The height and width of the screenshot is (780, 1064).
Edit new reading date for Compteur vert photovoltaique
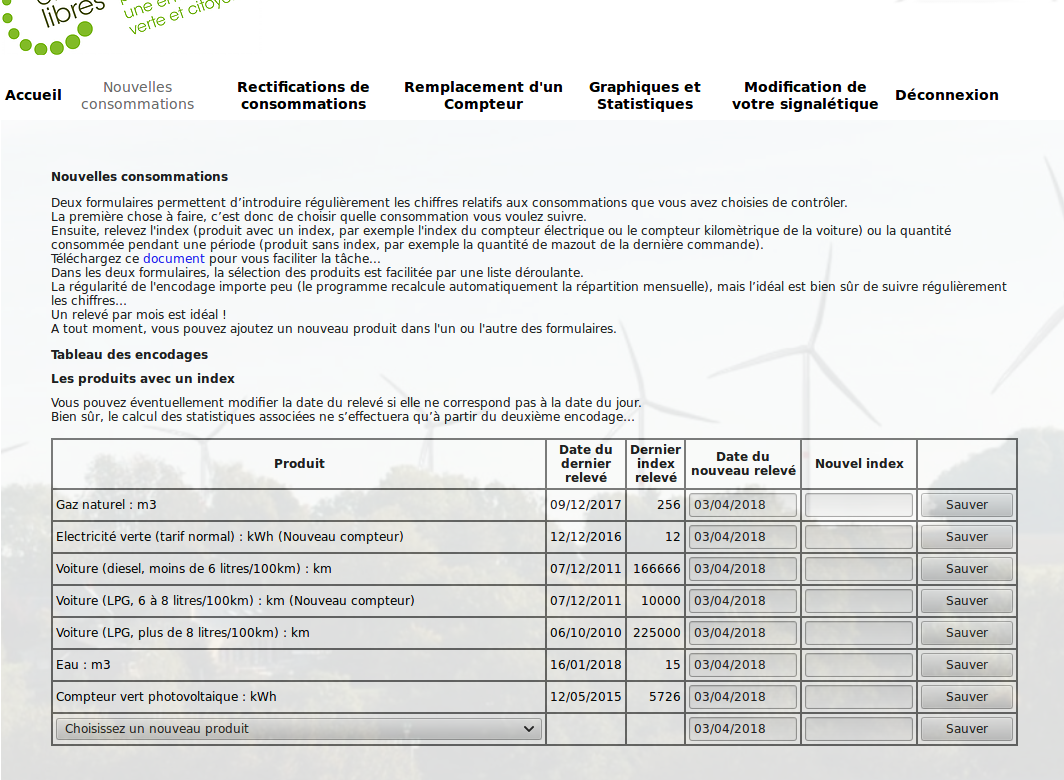743,697
